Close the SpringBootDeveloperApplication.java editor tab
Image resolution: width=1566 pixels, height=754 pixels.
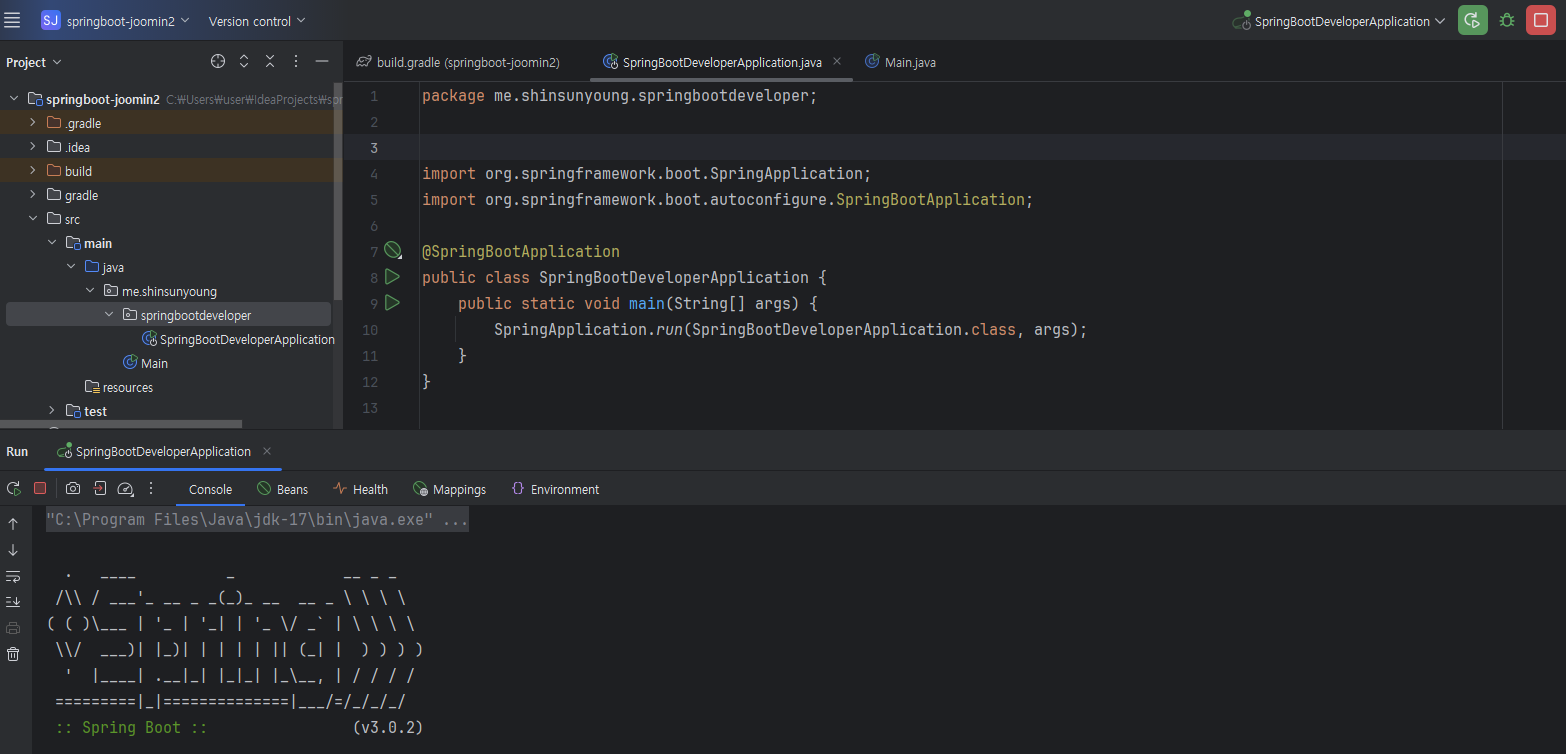[x=837, y=61]
